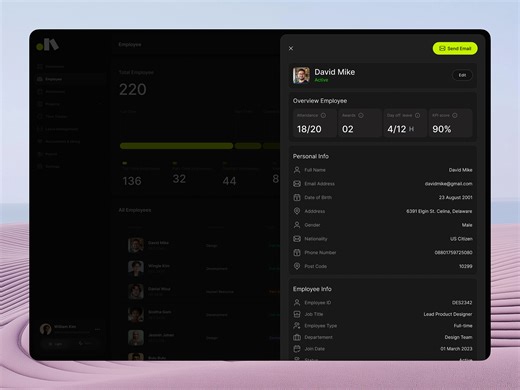Switch to Light mode in the sidebar
The width and height of the screenshot is (520, 390).
pos(56,343)
